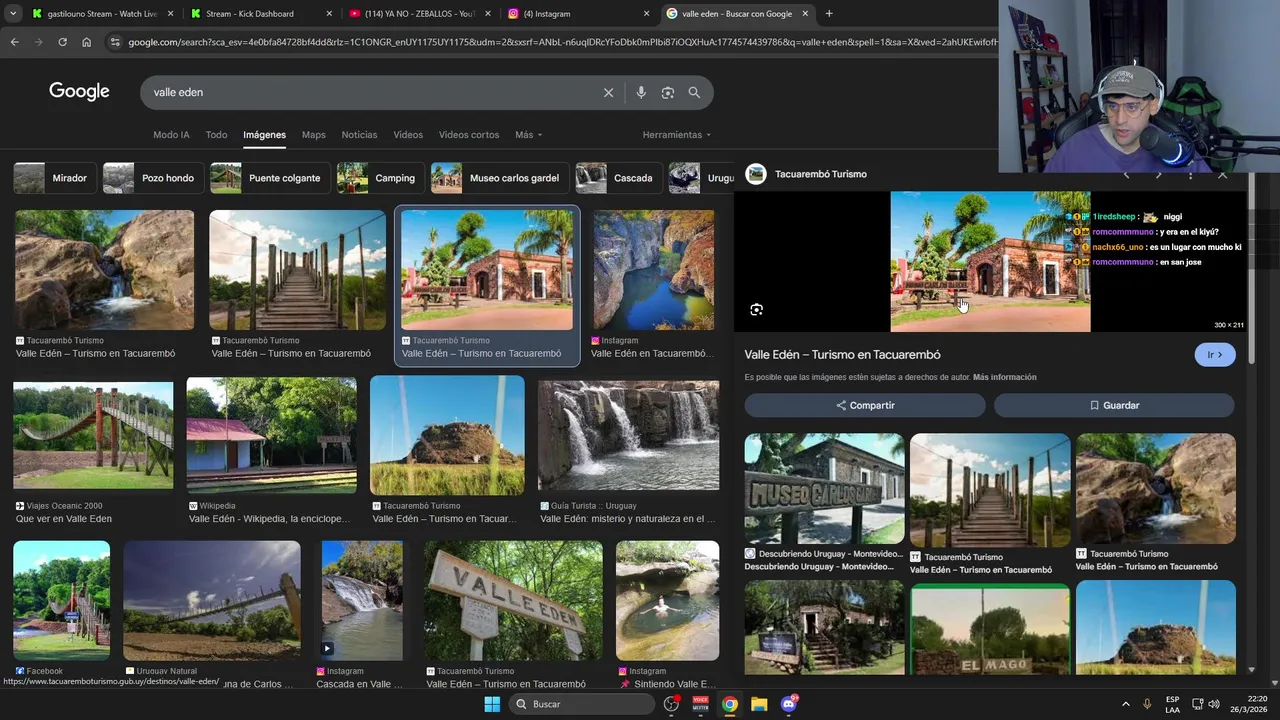The height and width of the screenshot is (720, 1280).
Task: Expand the Más dropdown
Action: click(528, 135)
